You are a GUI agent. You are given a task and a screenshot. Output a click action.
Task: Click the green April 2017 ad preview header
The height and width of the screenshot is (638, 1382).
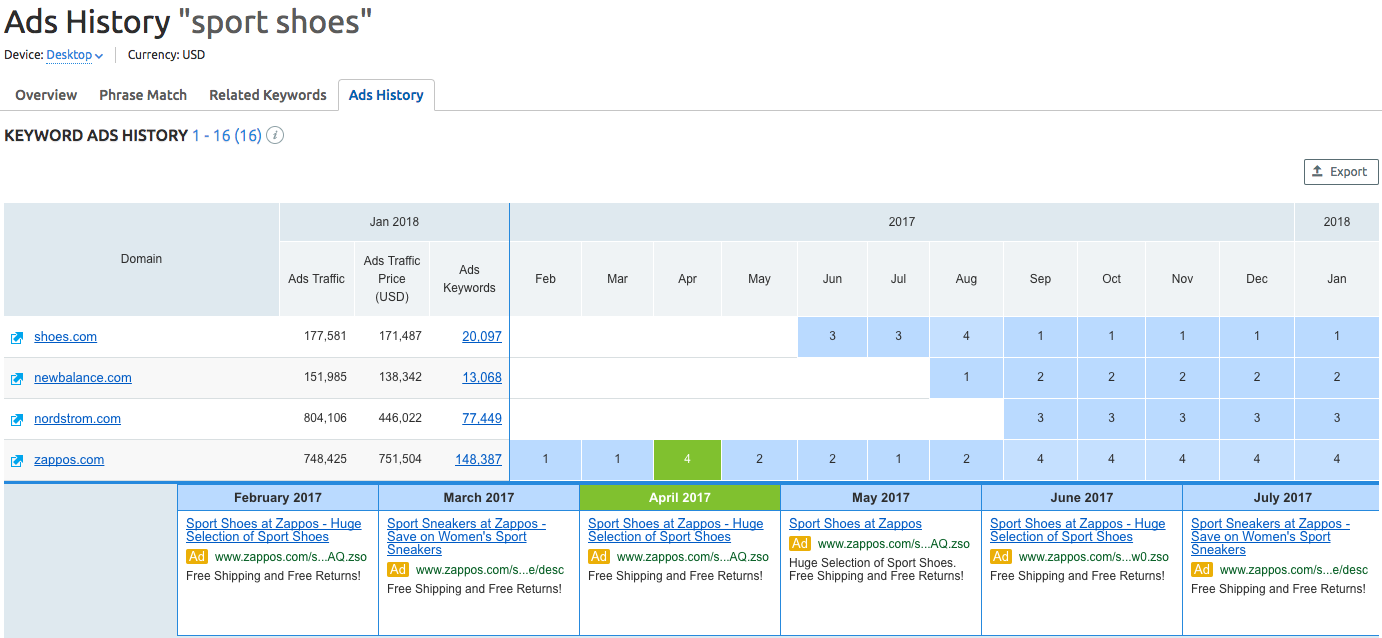679,498
